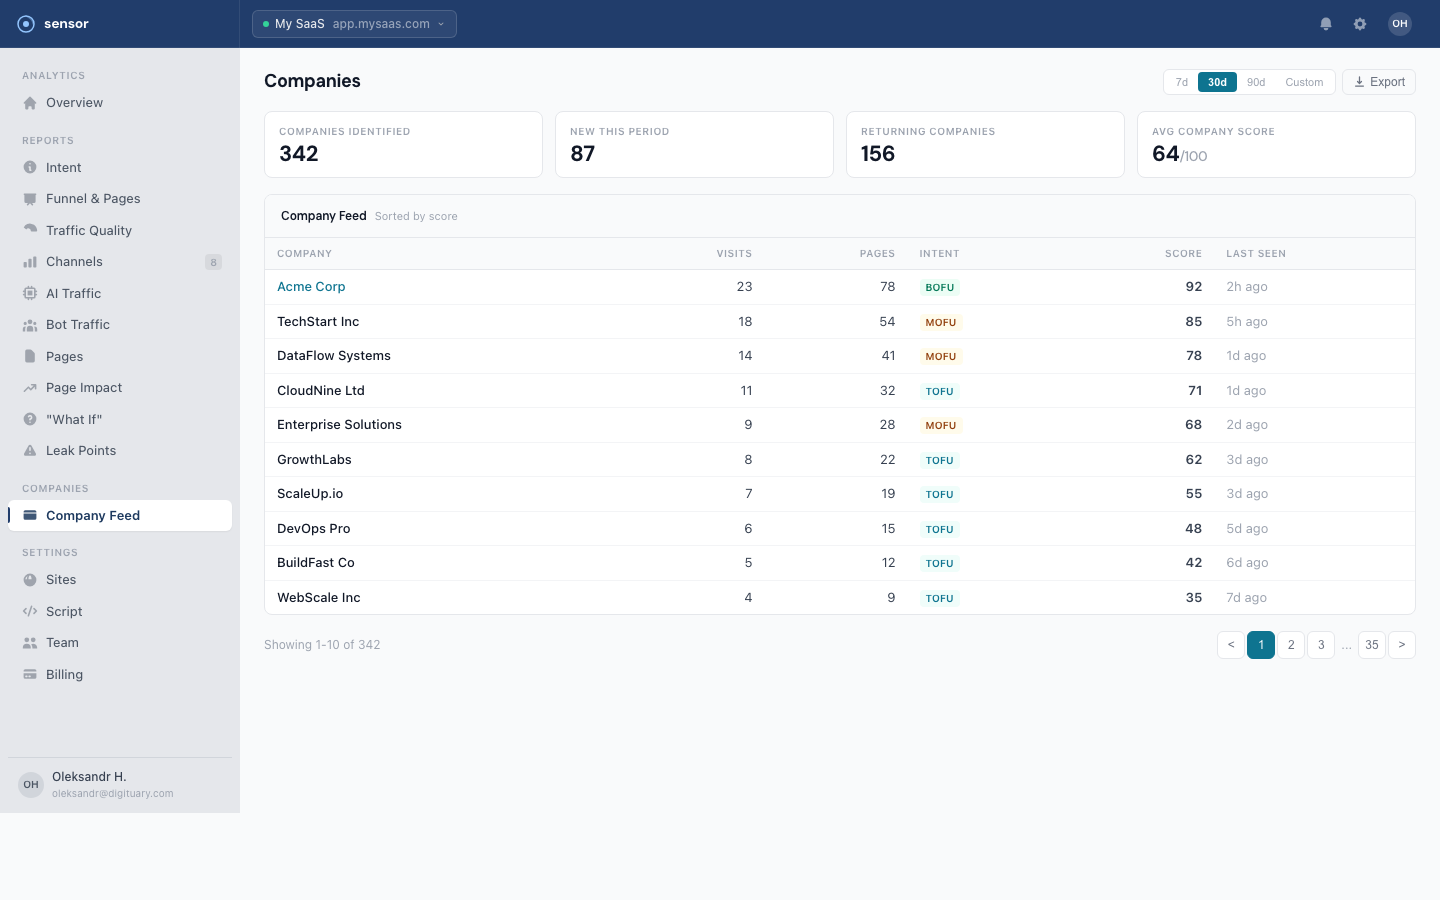Select the Funnel & Pages report
1440x900 pixels.
click(x=93, y=198)
